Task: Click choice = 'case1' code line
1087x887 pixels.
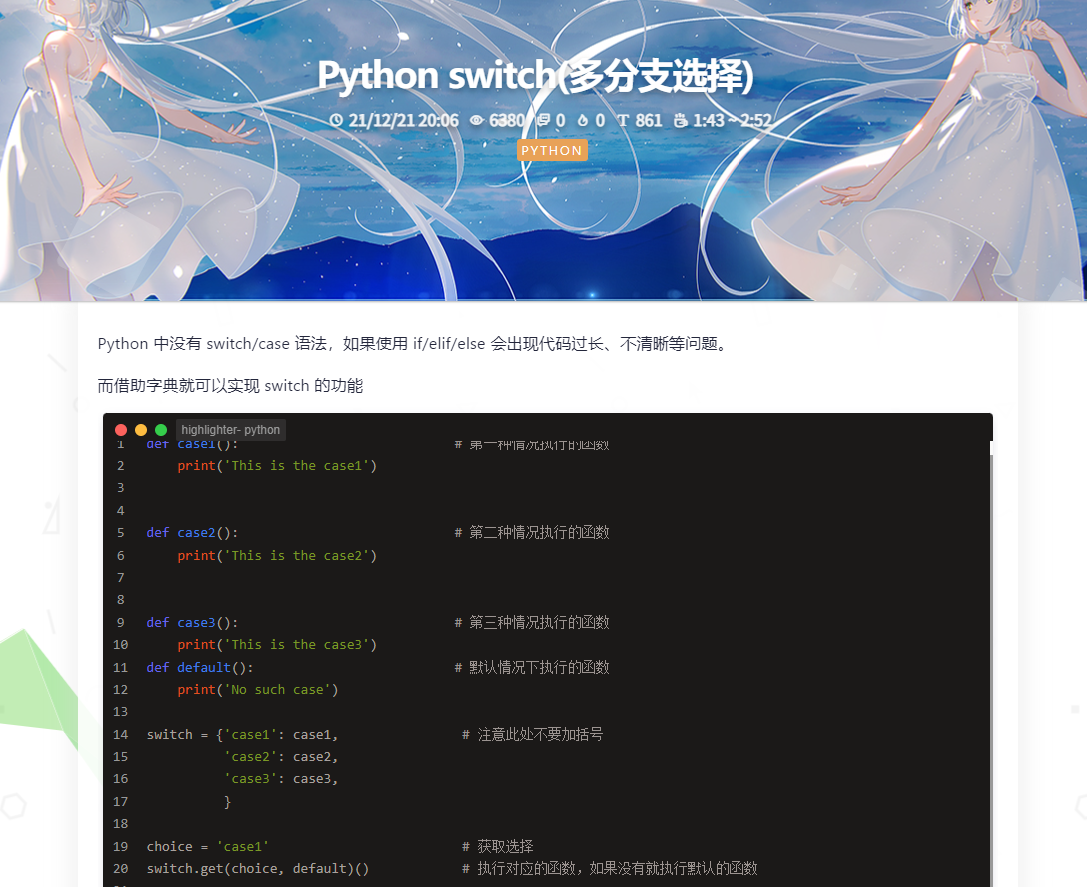Action: click(x=208, y=846)
